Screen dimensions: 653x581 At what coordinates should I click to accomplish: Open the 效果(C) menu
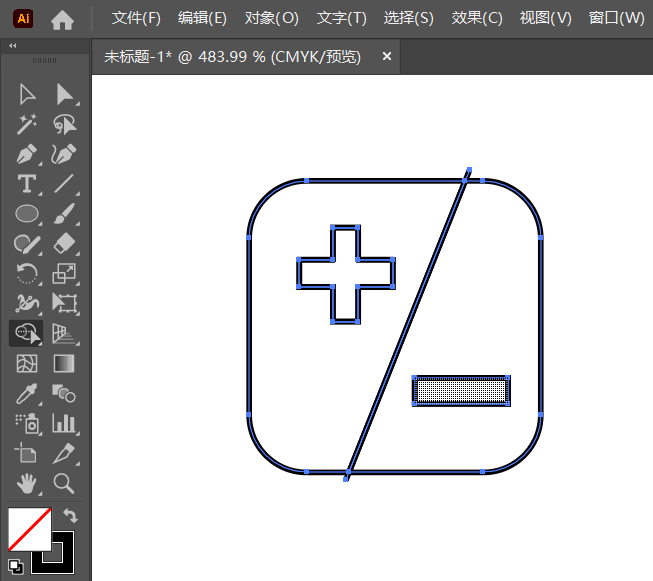[x=477, y=18]
